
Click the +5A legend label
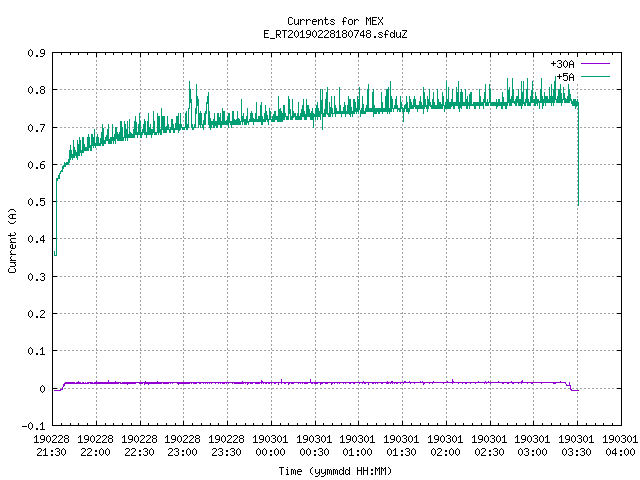565,77
